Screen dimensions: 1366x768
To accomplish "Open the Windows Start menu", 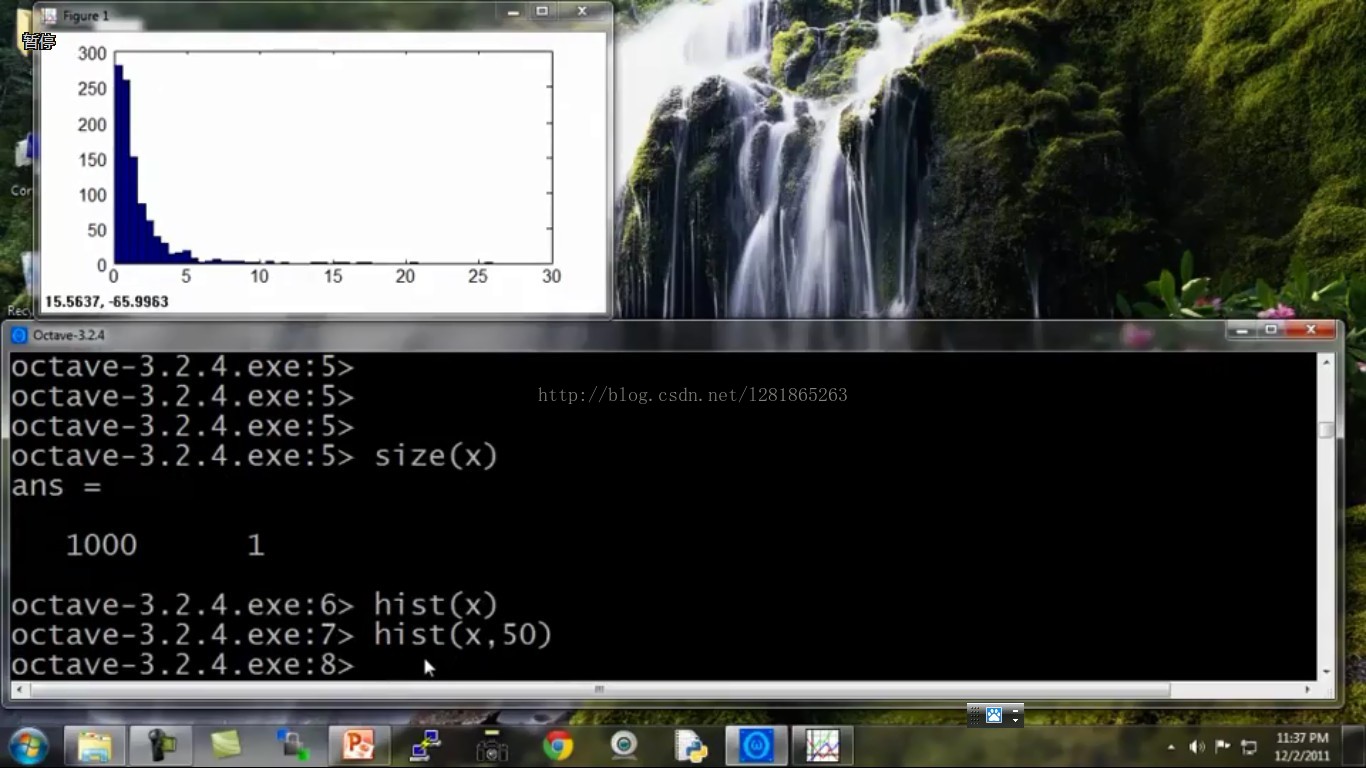I will coord(28,746).
